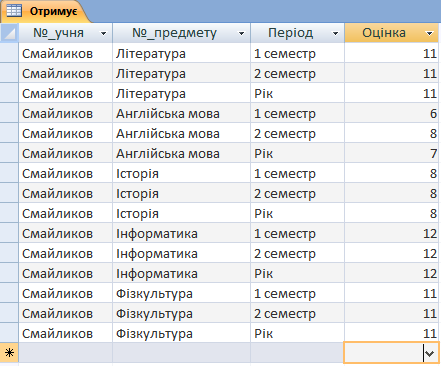Select the №_предмету column header
441x366 pixels.
tap(182, 33)
